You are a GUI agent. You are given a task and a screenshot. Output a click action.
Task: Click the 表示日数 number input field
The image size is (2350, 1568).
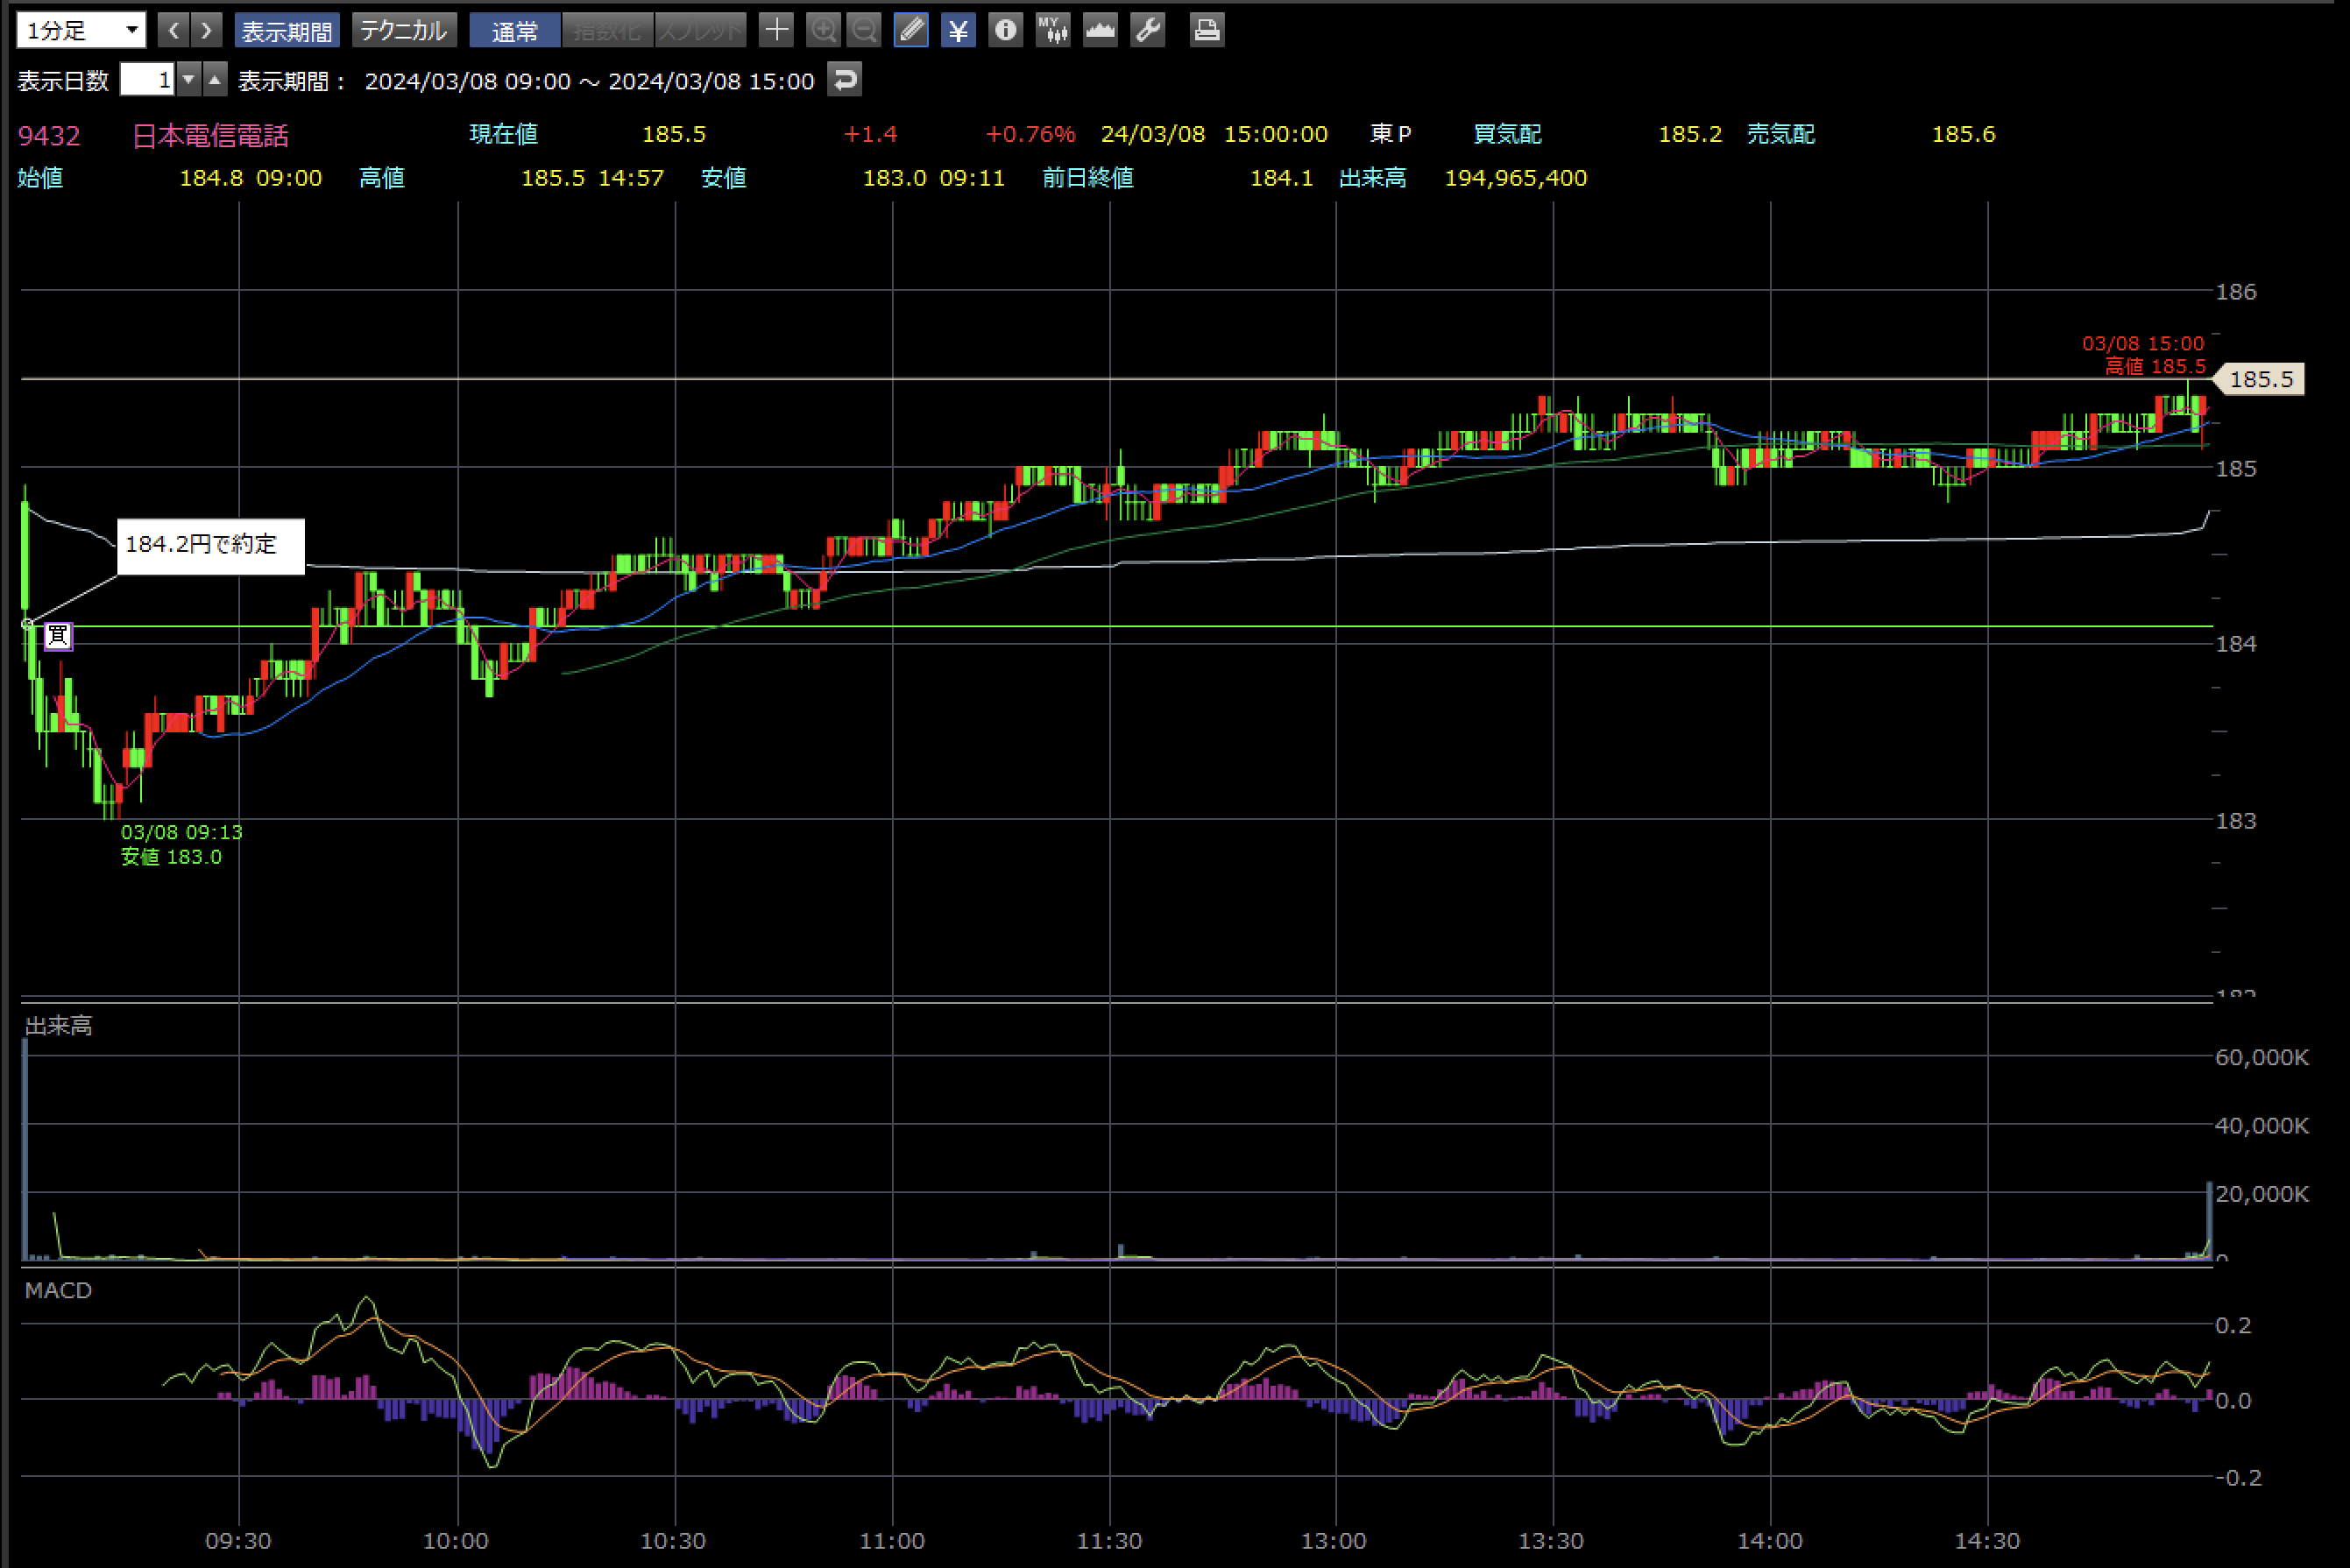[146, 79]
